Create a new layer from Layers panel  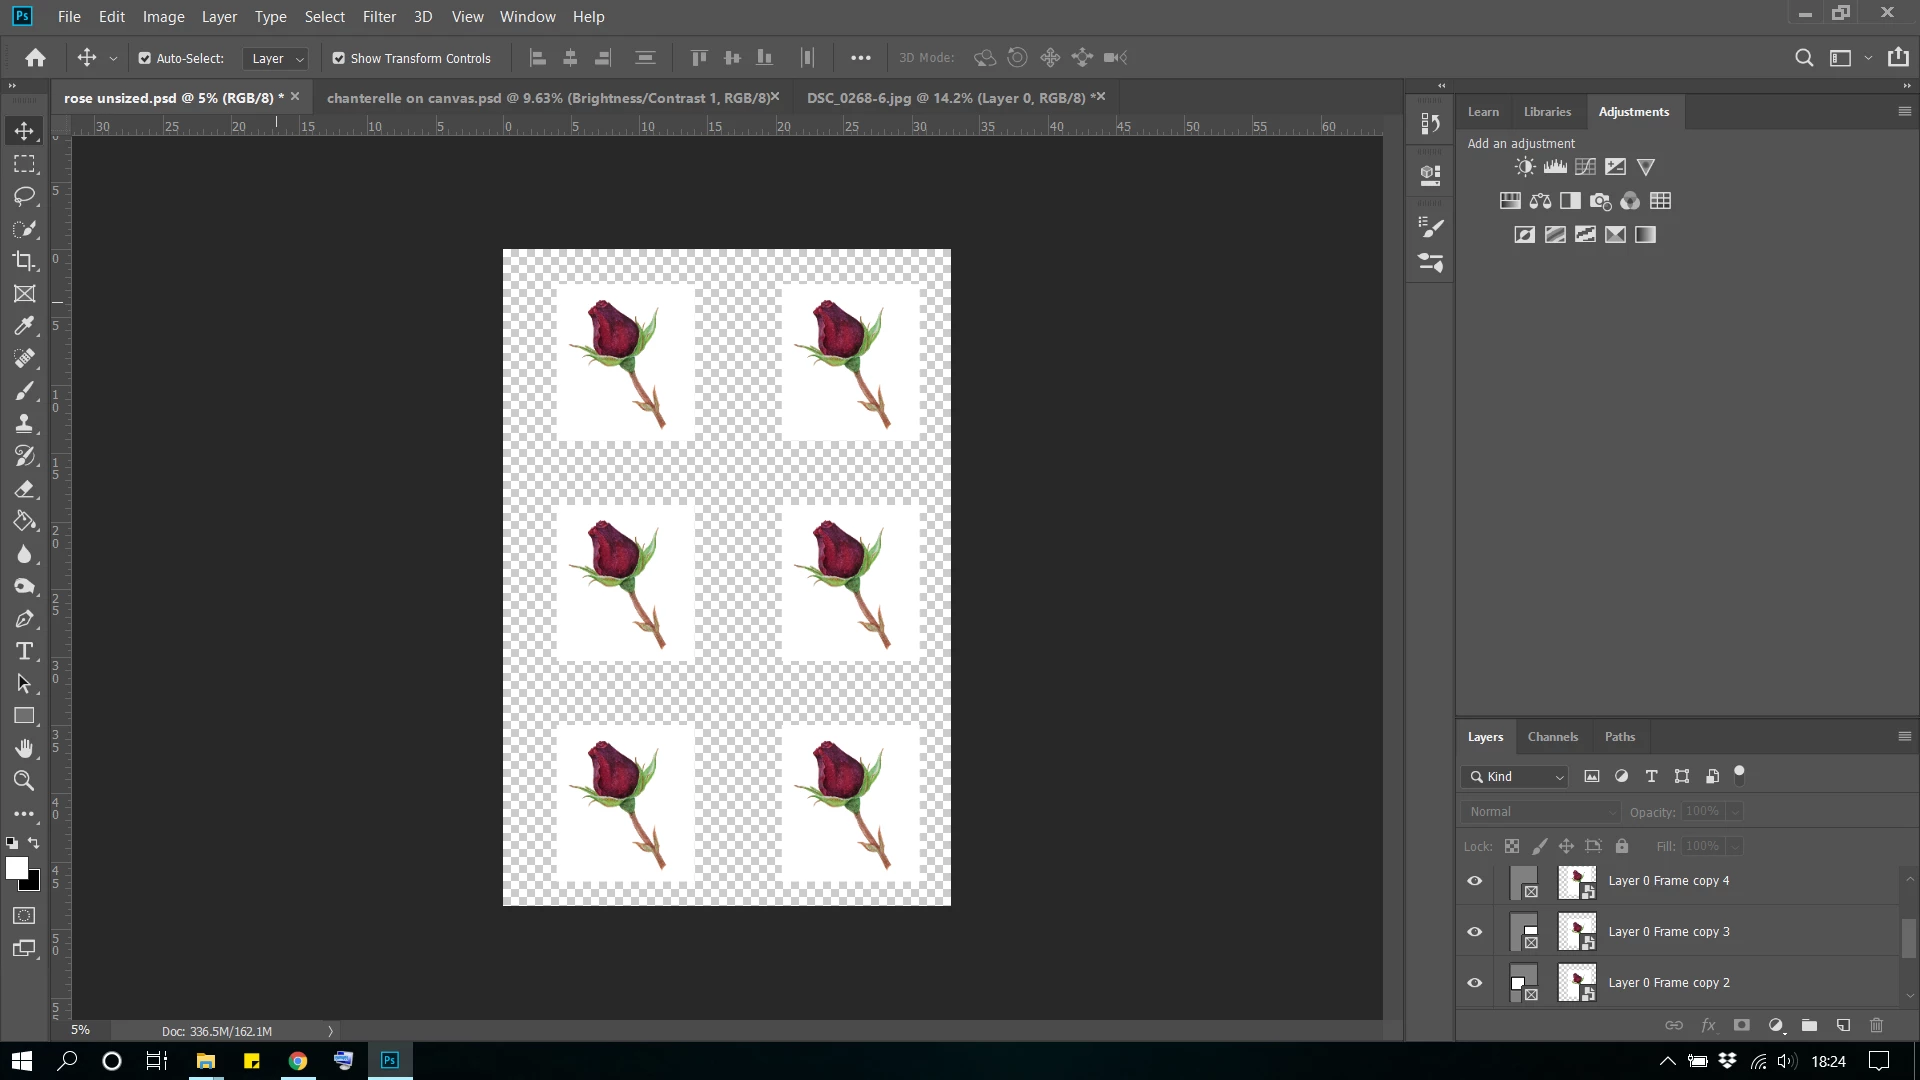coord(1843,1025)
